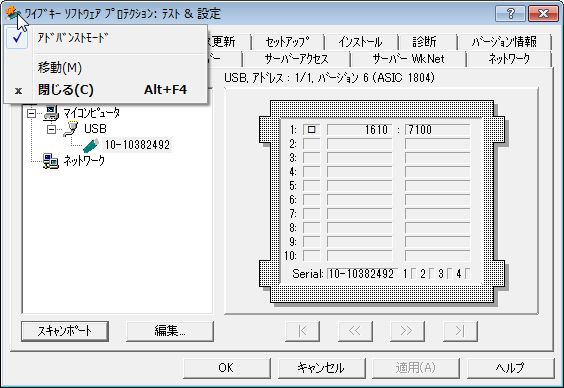The height and width of the screenshot is (388, 564).
Task: Collapse the USB tree node
Action: (x=51, y=129)
